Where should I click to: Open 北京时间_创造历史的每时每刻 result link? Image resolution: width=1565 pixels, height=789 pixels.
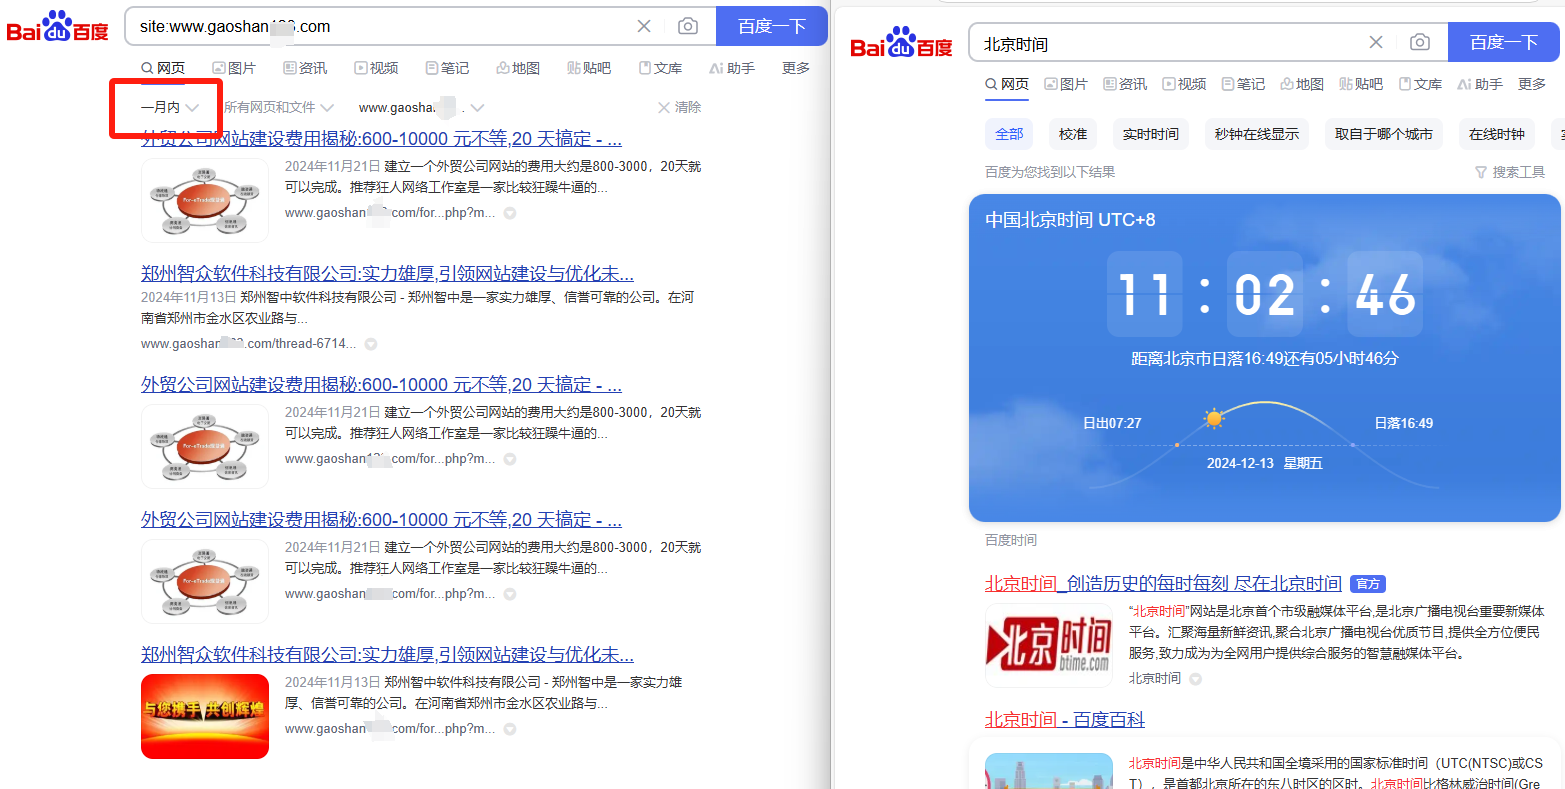click(1163, 584)
